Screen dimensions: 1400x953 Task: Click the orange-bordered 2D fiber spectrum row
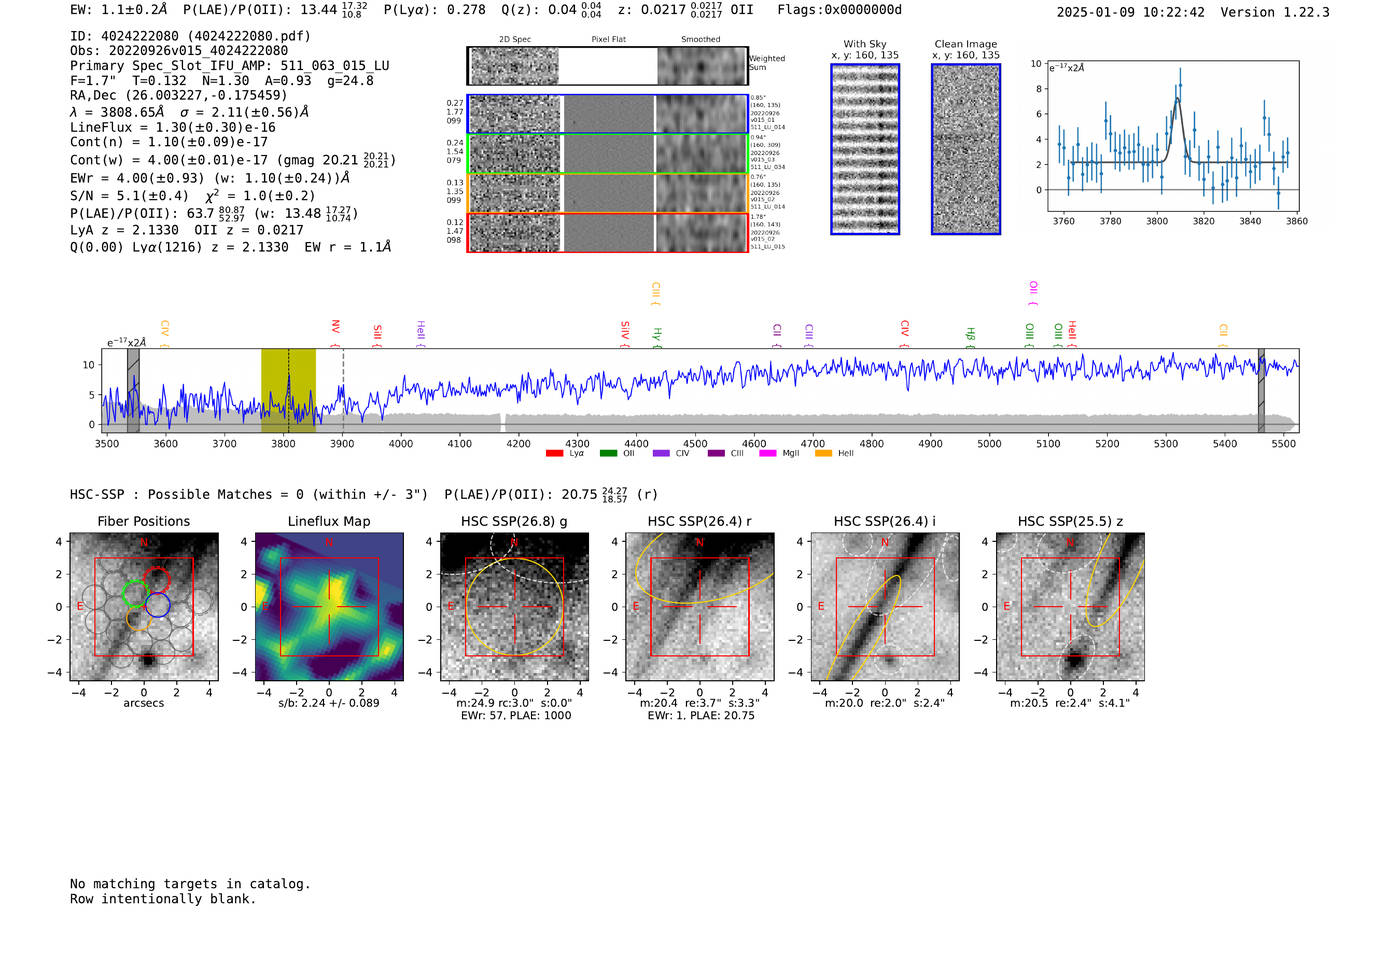[607, 193]
